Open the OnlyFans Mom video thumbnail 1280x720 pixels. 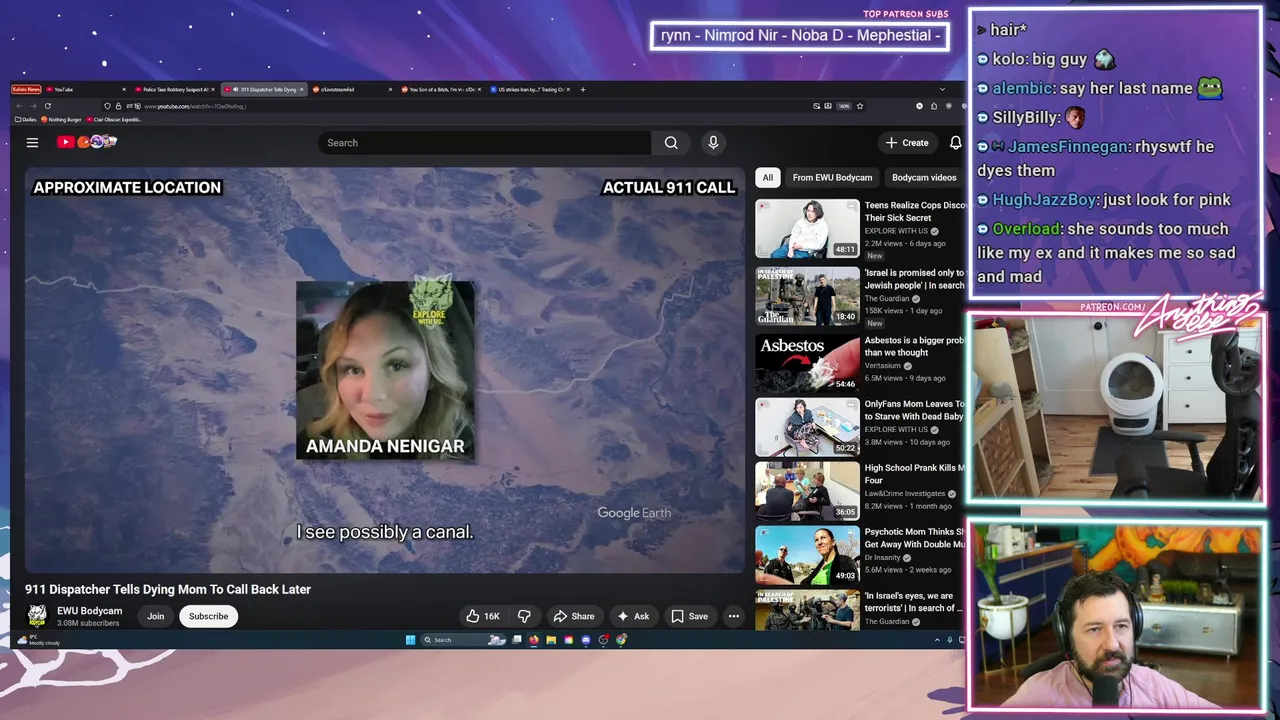(x=807, y=427)
